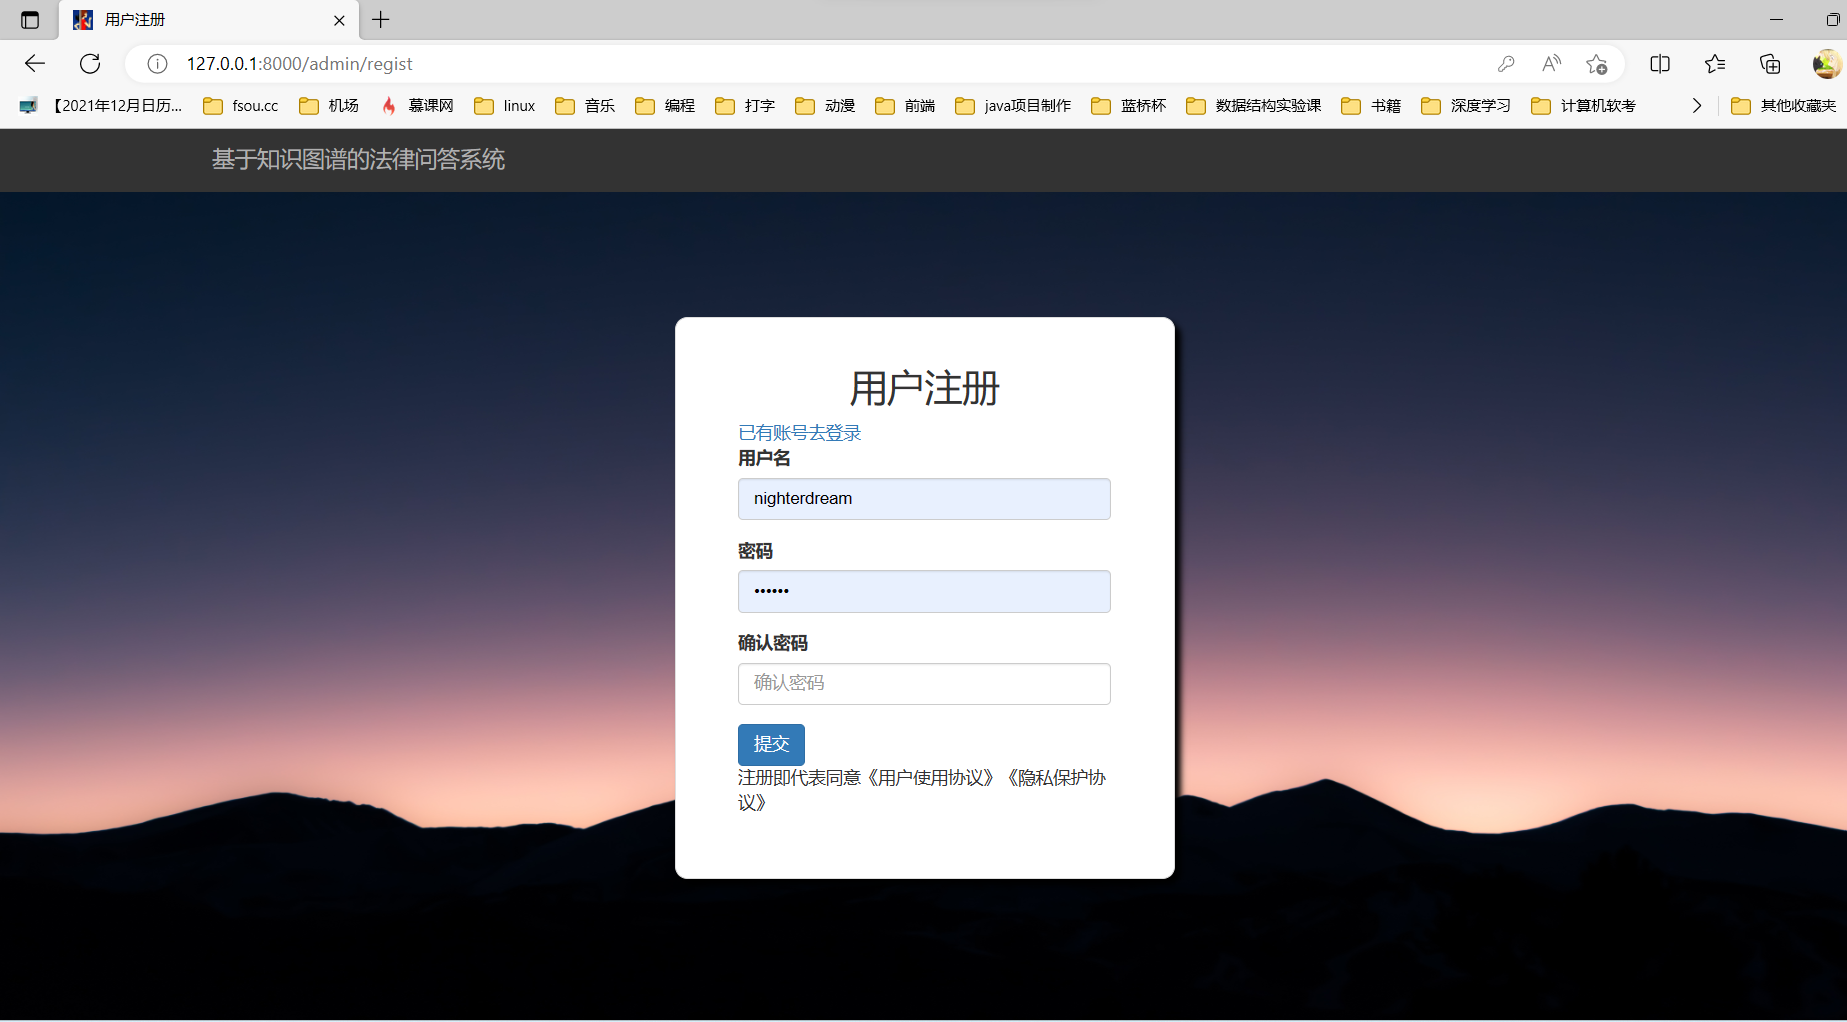Open the 计算机软考 bookmark folder
This screenshot has width=1847, height=1022.
1584,106
